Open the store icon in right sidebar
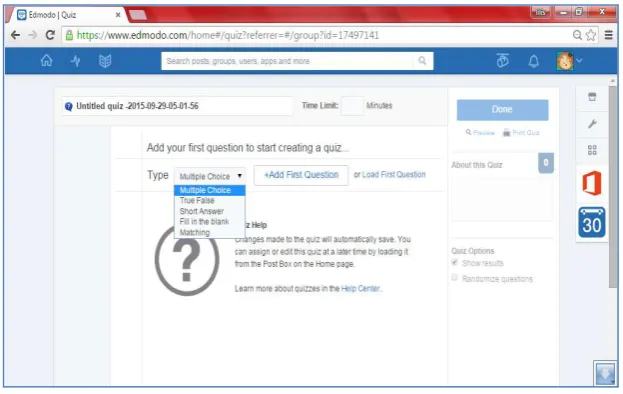The width and height of the screenshot is (623, 394). pyautogui.click(x=592, y=97)
